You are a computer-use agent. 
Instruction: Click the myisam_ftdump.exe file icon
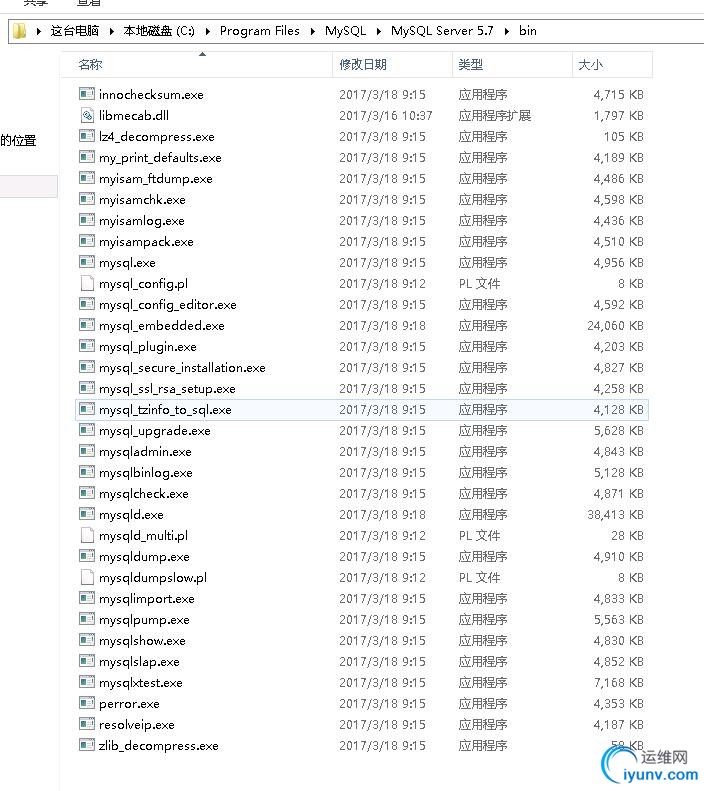click(x=87, y=178)
